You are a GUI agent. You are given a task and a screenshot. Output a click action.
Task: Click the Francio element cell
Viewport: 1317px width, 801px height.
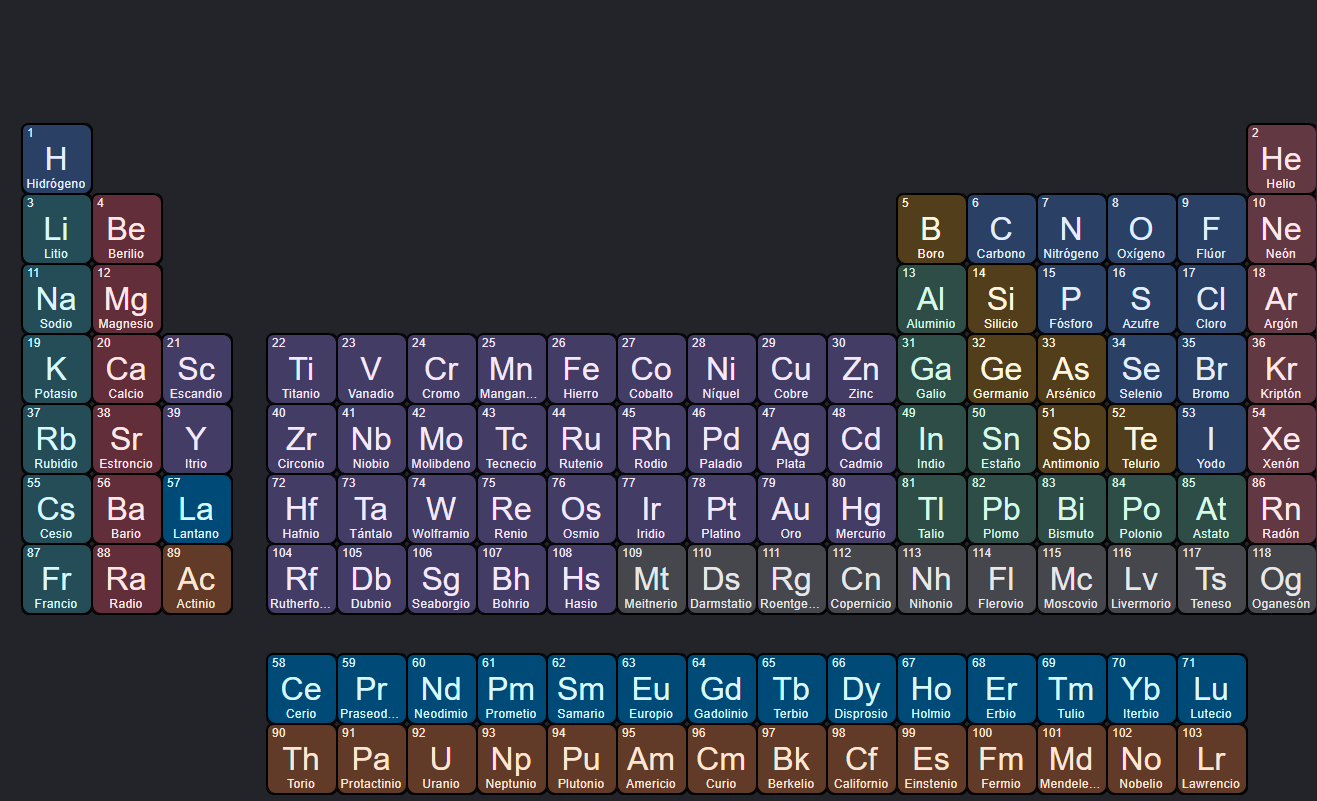click(56, 579)
